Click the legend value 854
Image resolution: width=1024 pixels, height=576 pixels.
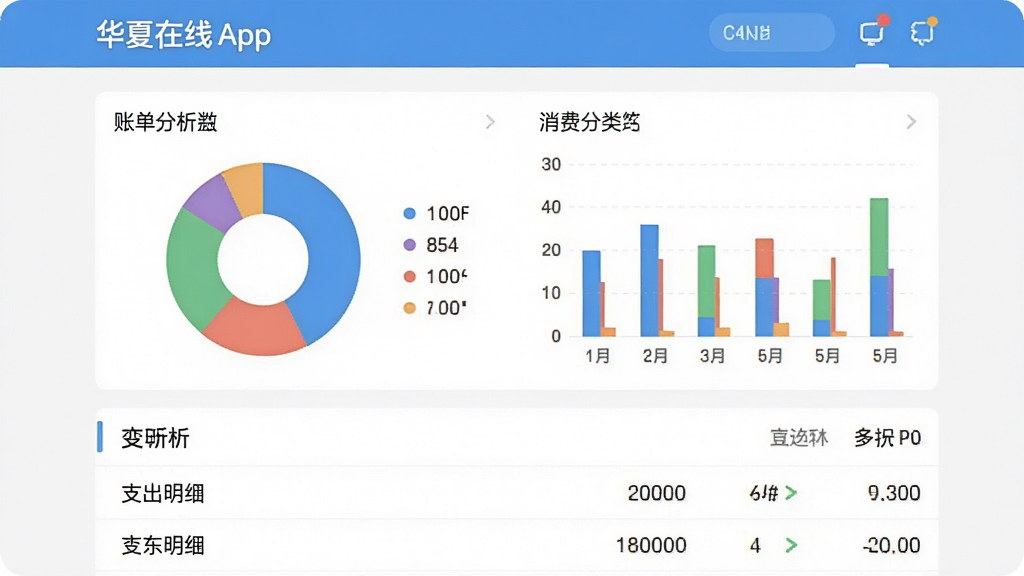[x=442, y=245]
